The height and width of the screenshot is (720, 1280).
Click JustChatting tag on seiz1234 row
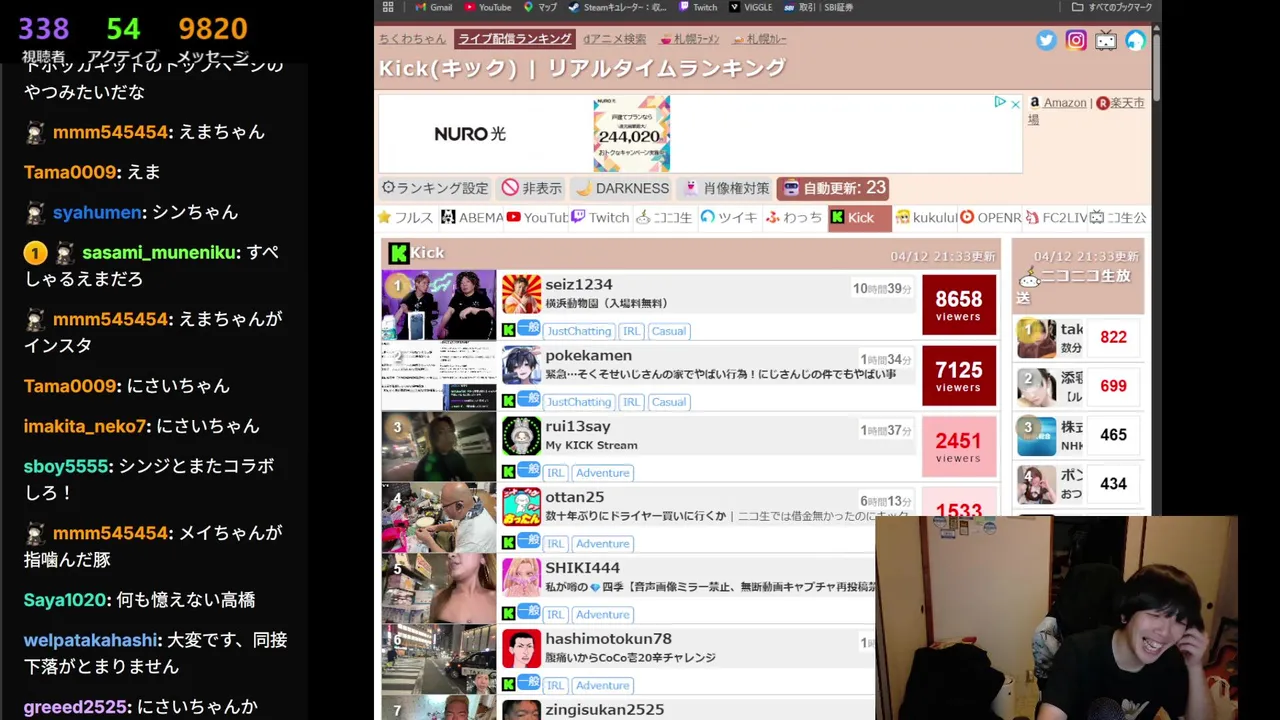click(579, 331)
